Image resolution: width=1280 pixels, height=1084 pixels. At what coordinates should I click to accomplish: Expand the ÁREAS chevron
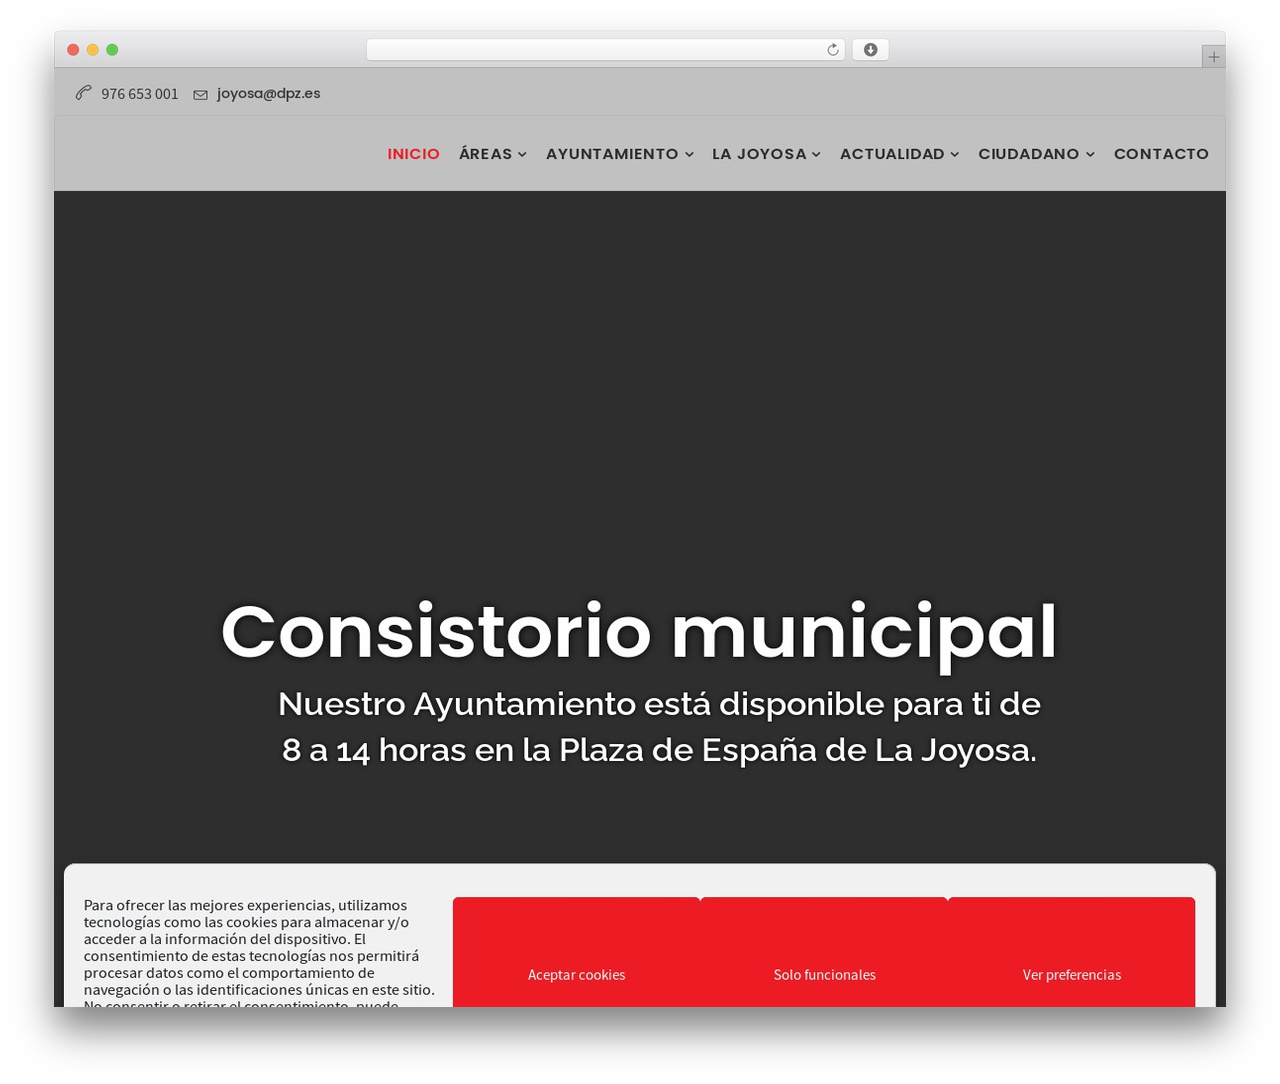coord(522,154)
